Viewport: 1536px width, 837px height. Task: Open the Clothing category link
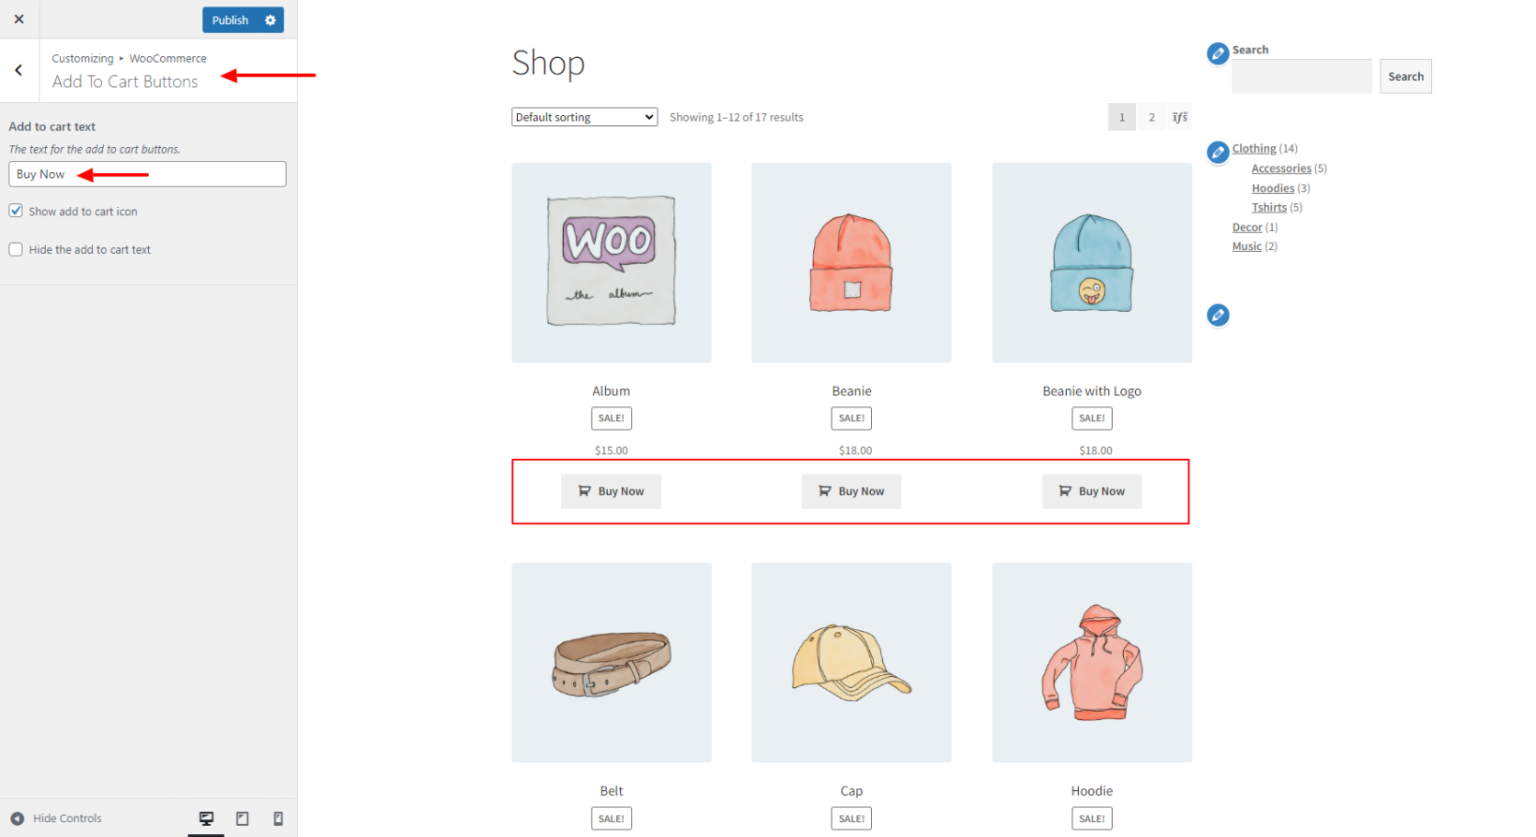click(x=1254, y=148)
